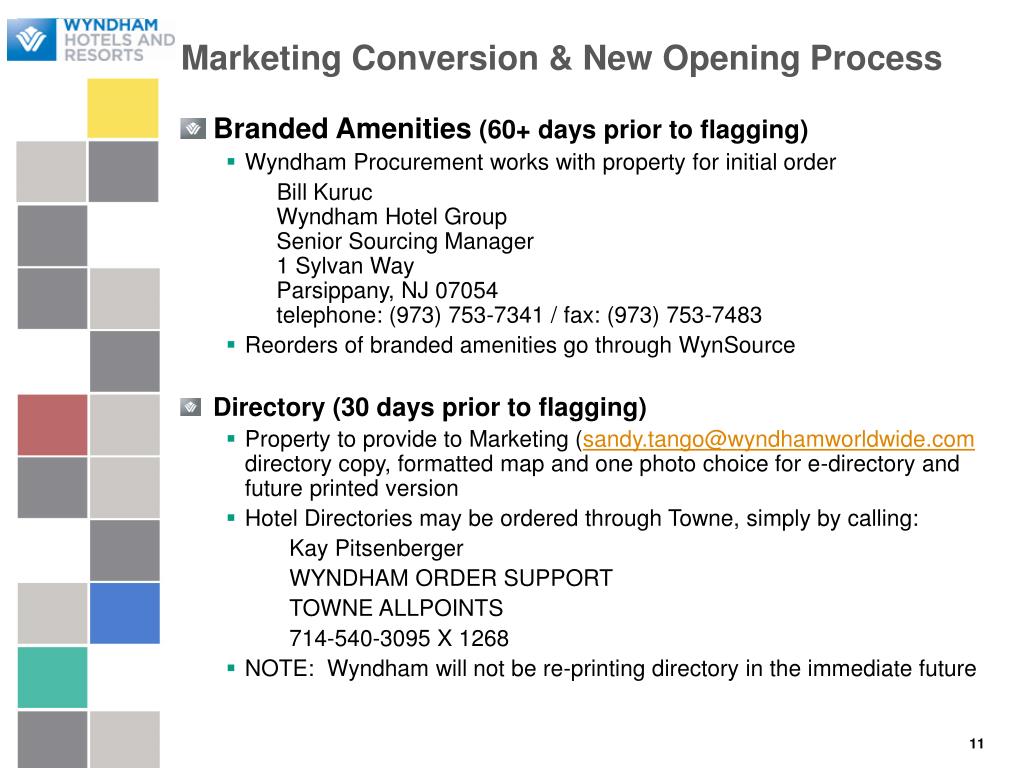The width and height of the screenshot is (1024, 768).
Task: Click the Directory 30 days heading
Action: coord(430,408)
